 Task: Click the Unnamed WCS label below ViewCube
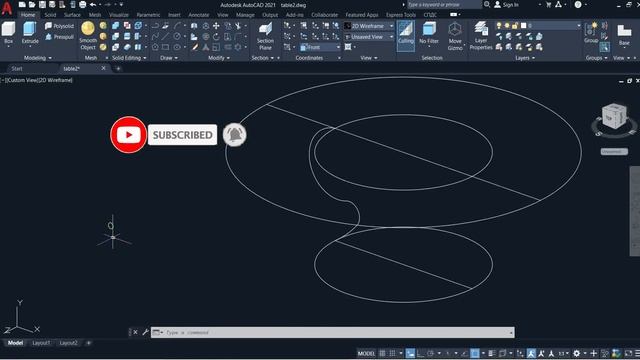pos(614,151)
